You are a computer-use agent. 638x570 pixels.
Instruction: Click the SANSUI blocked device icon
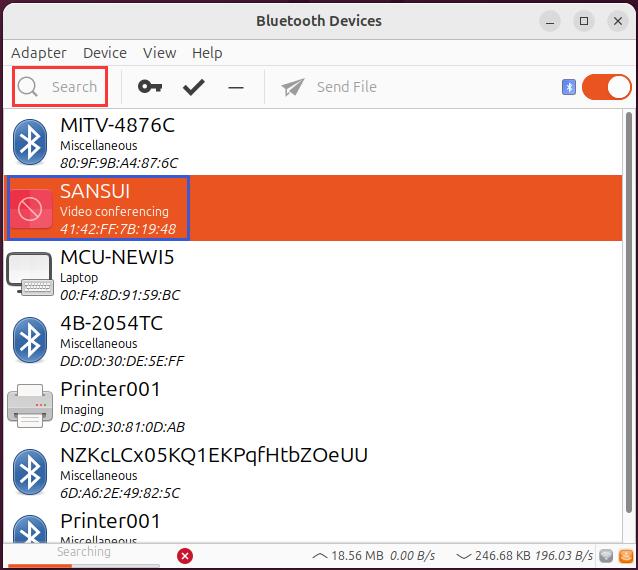tap(30, 210)
